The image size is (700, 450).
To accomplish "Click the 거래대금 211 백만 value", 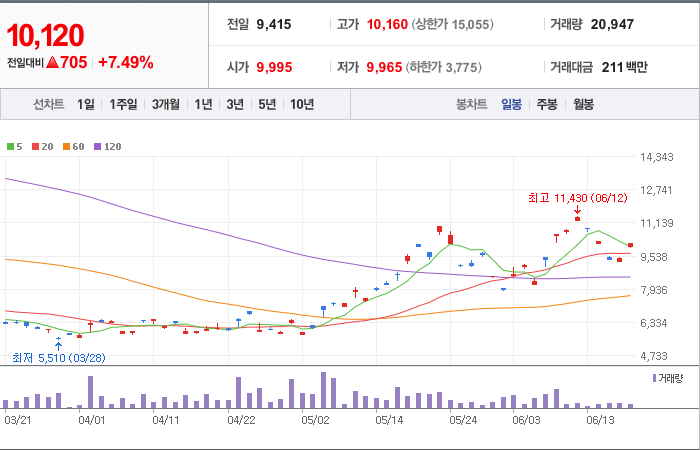I will pos(625,67).
